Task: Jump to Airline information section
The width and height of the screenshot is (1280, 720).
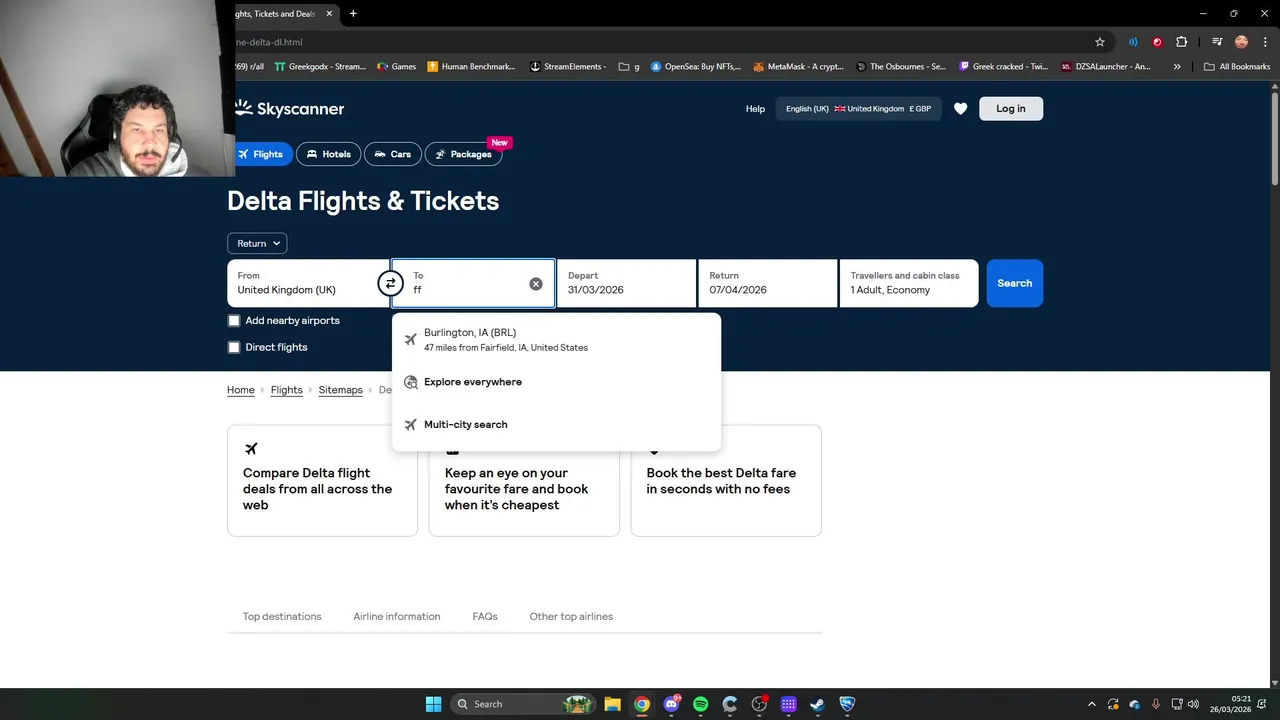Action: (397, 617)
